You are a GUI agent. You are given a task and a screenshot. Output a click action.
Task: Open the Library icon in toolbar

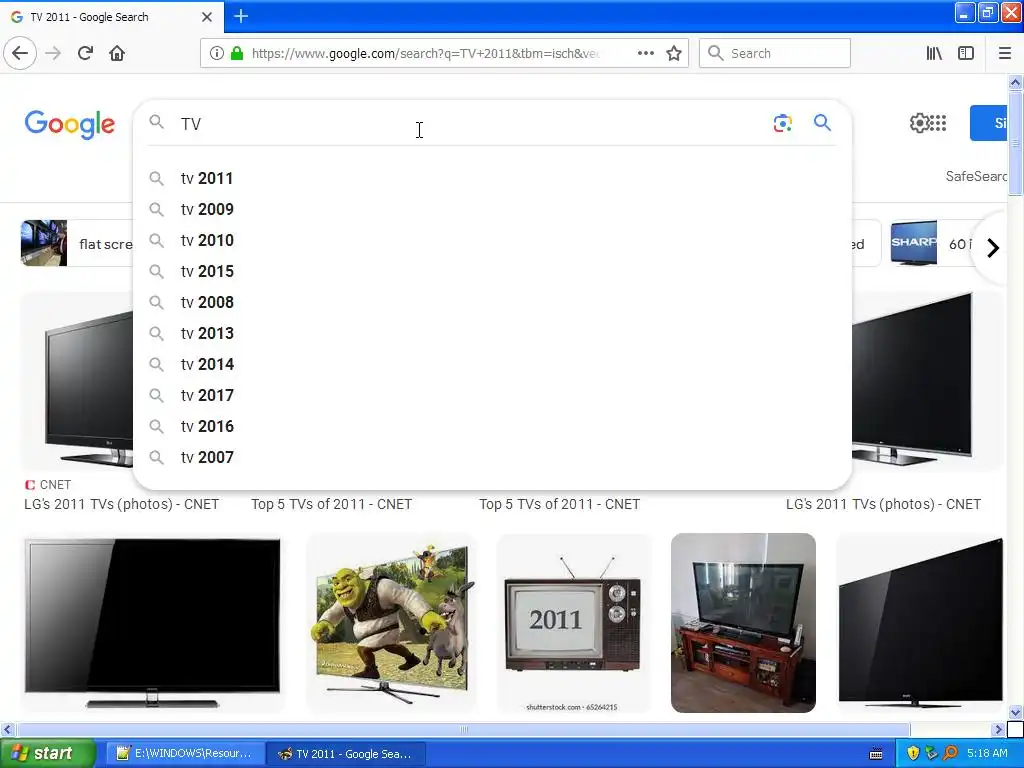point(934,53)
